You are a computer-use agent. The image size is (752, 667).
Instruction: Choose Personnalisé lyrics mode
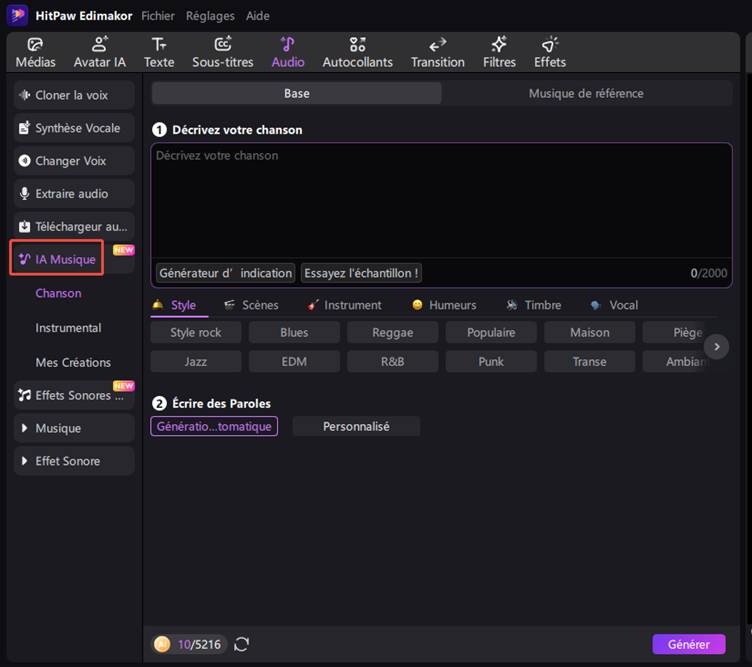tap(356, 426)
